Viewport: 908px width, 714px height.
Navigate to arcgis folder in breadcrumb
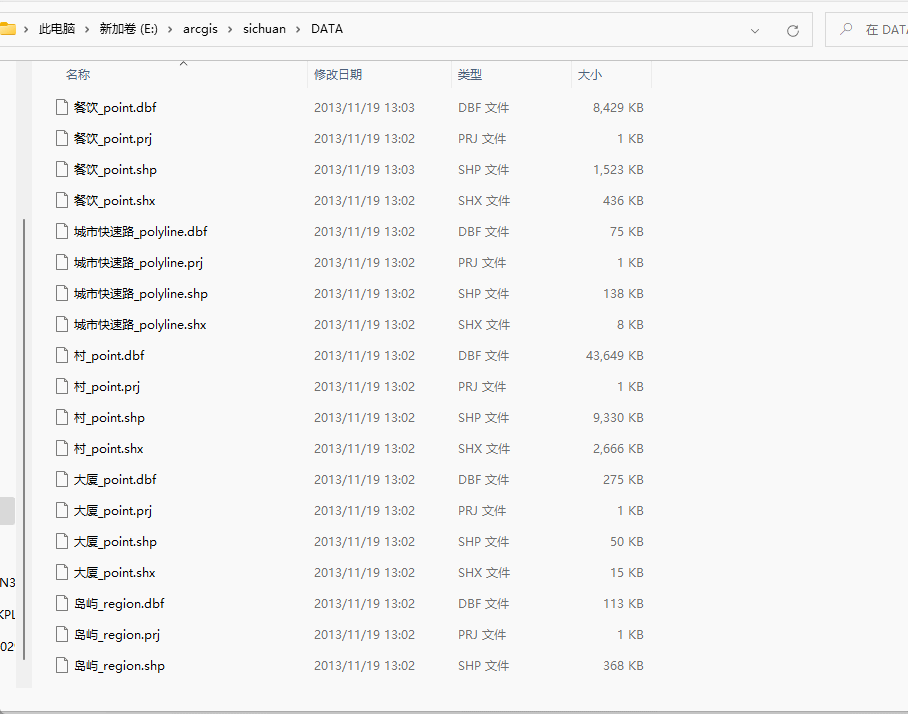coord(200,29)
